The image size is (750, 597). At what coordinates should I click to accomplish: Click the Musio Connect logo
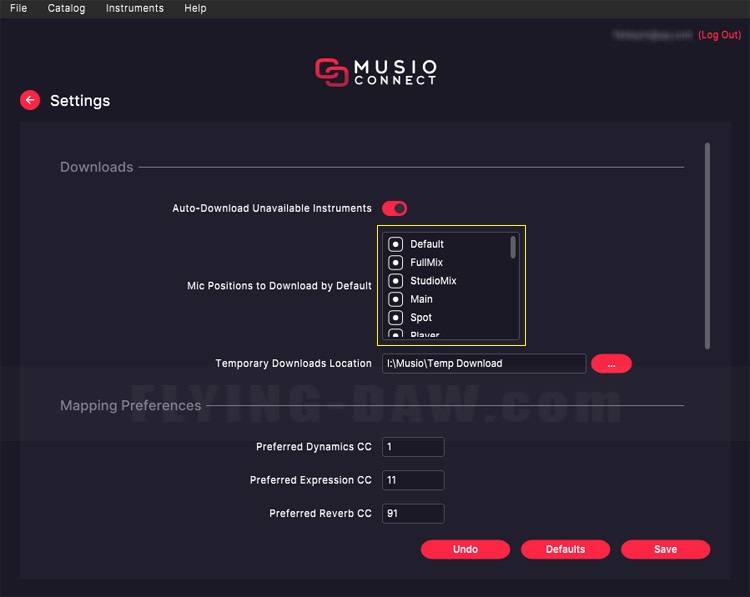click(x=376, y=72)
